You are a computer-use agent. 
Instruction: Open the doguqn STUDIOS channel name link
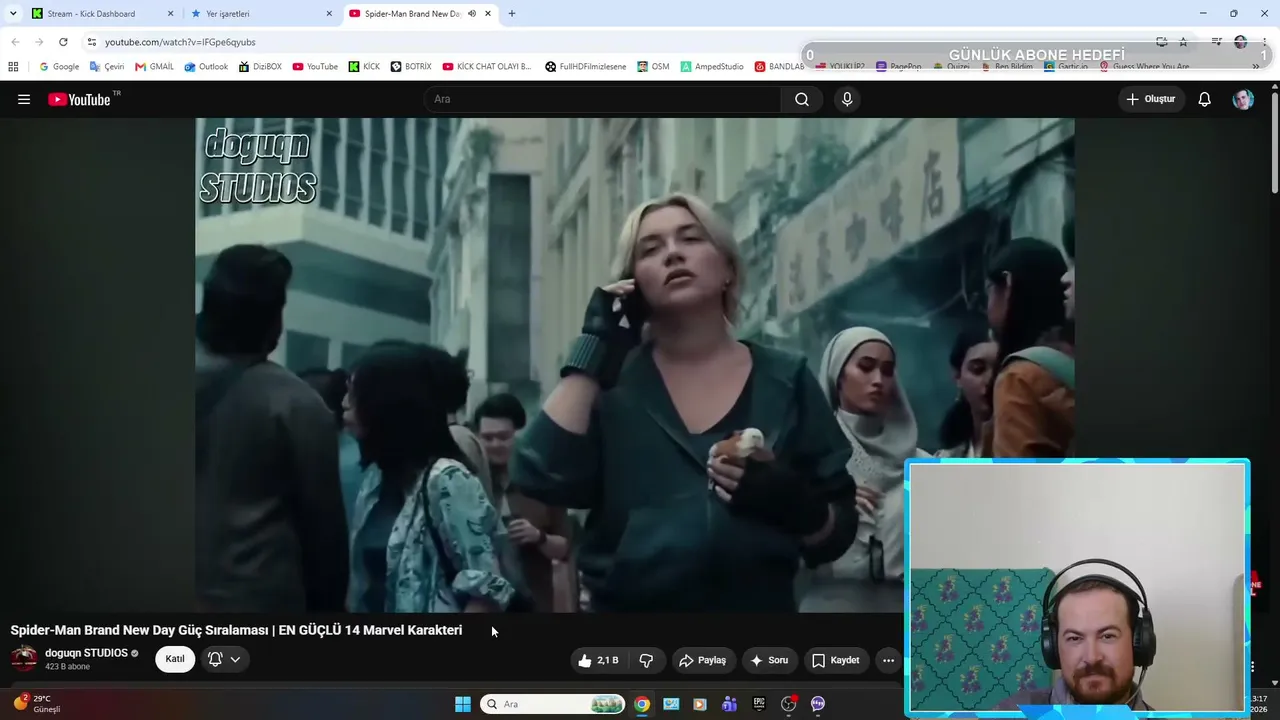tap(86, 653)
